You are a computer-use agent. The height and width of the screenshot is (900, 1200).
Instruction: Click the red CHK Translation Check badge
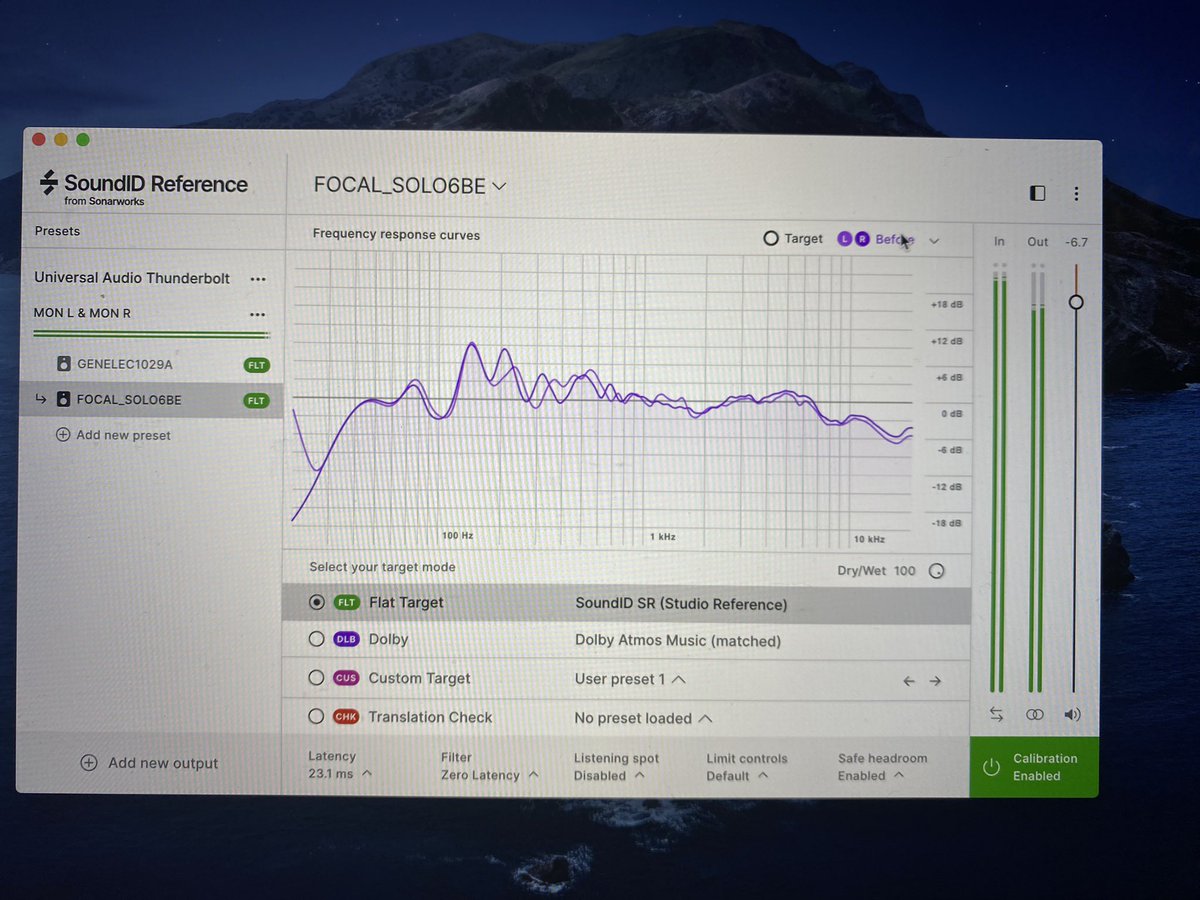[346, 717]
